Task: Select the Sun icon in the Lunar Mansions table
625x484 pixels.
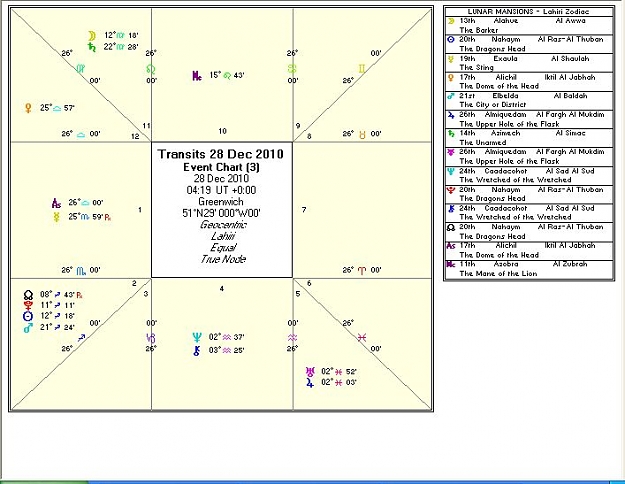Action: pyautogui.click(x=451, y=40)
